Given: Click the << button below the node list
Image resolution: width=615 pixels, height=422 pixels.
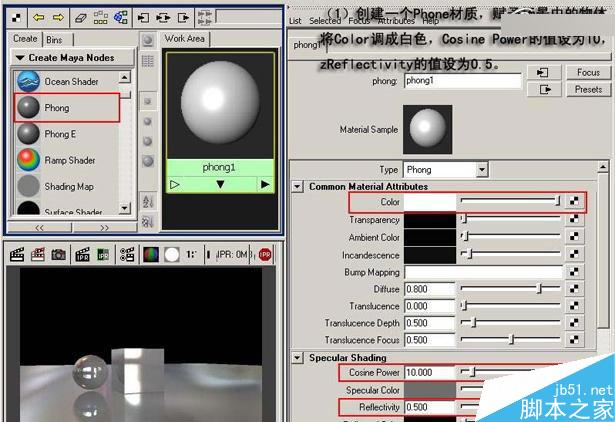Looking at the screenshot, I should tap(39, 227).
